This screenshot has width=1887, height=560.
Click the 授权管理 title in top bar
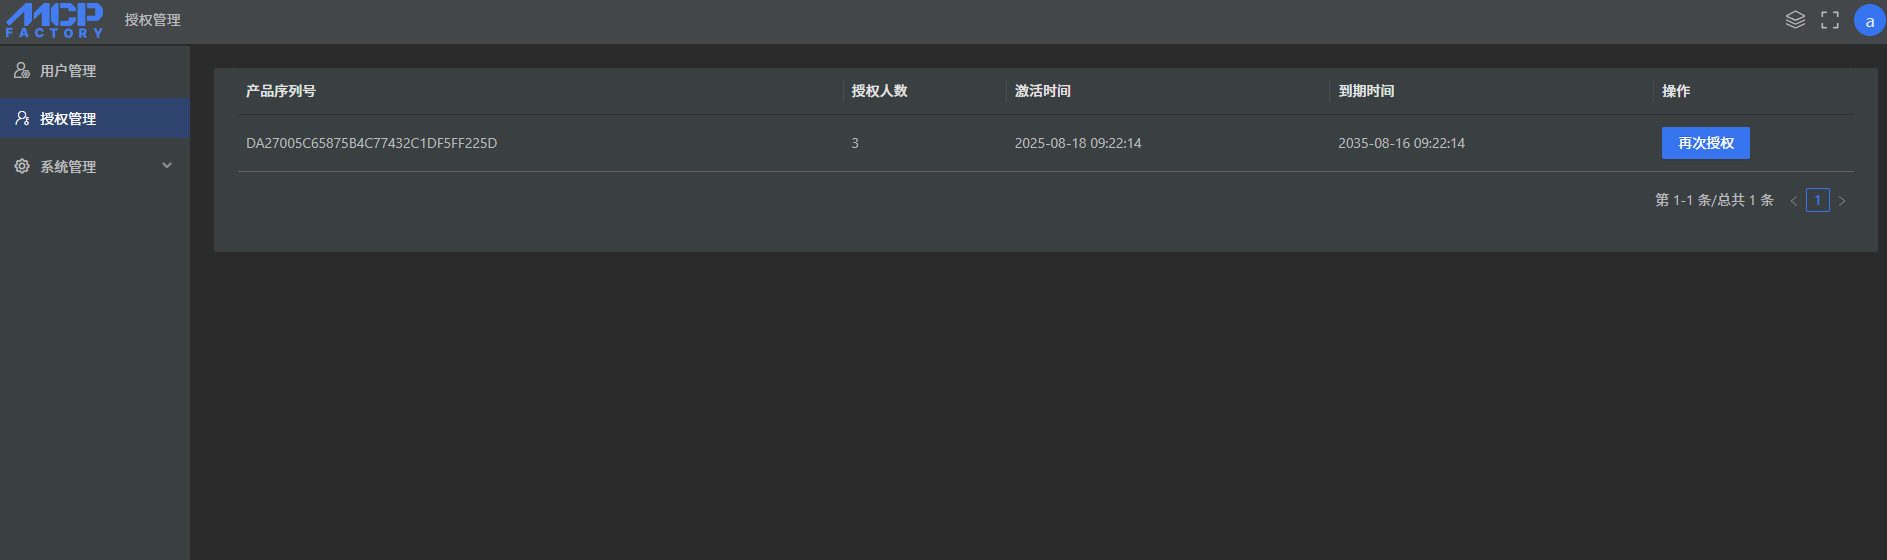click(x=152, y=20)
